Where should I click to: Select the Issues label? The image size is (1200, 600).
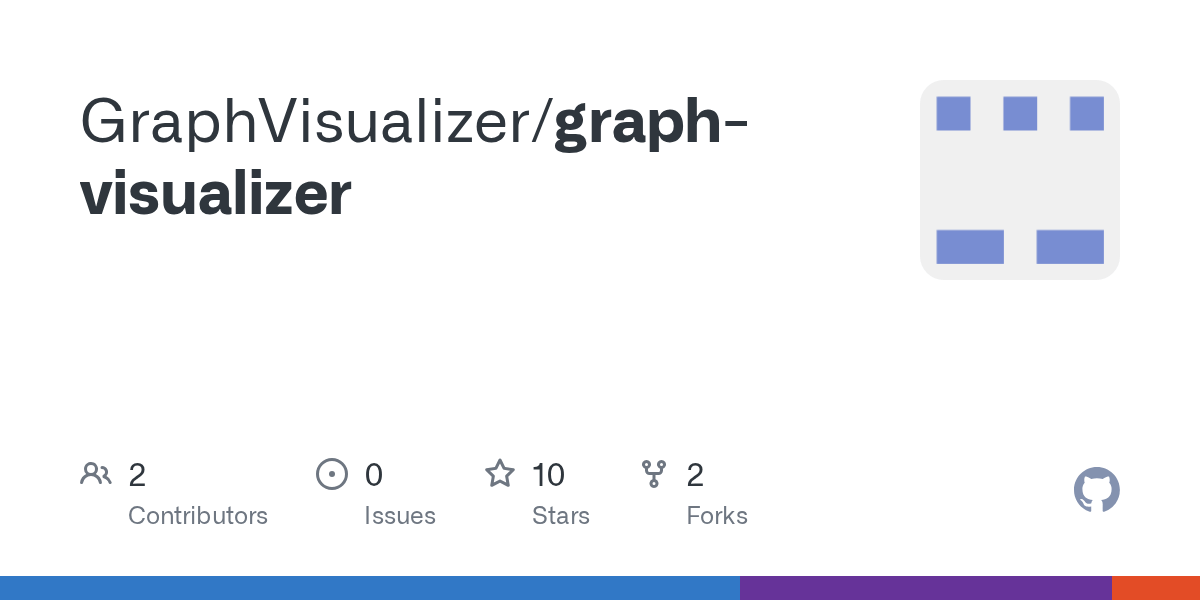[x=400, y=516]
